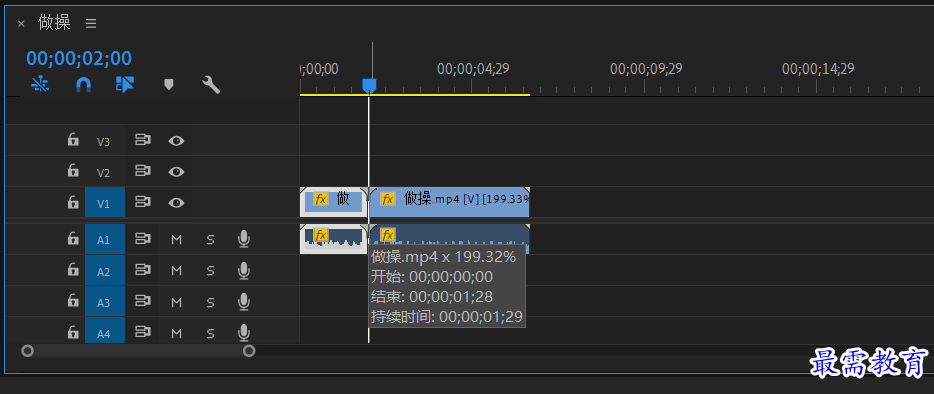Select the 做操 sequence tab title

coord(54,23)
